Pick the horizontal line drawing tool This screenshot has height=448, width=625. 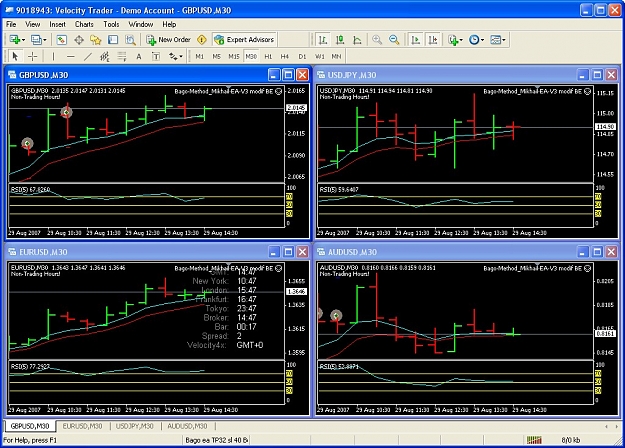pyautogui.click(x=71, y=57)
